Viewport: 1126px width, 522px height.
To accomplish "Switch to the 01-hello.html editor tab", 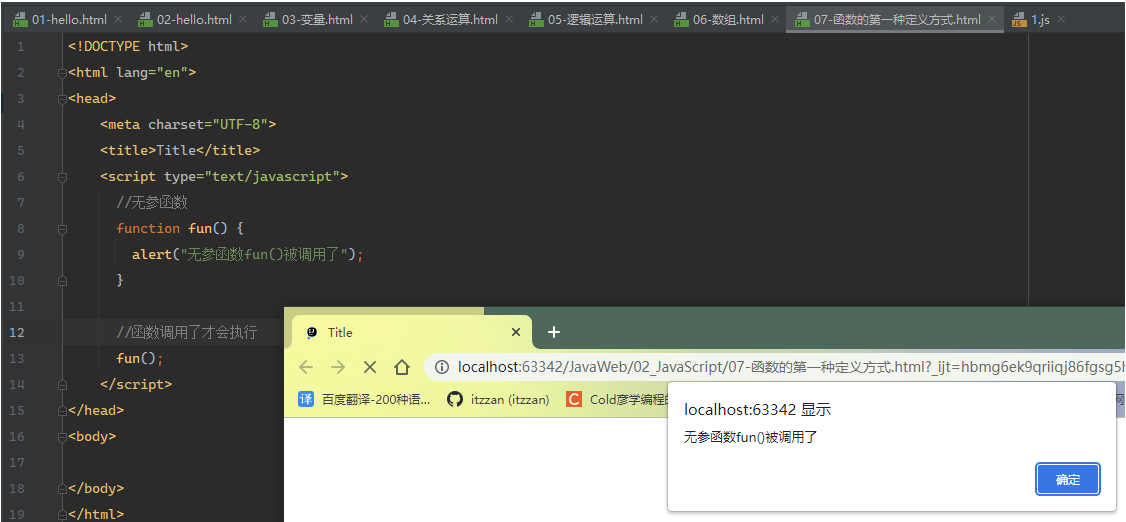I will pyautogui.click(x=61, y=19).
